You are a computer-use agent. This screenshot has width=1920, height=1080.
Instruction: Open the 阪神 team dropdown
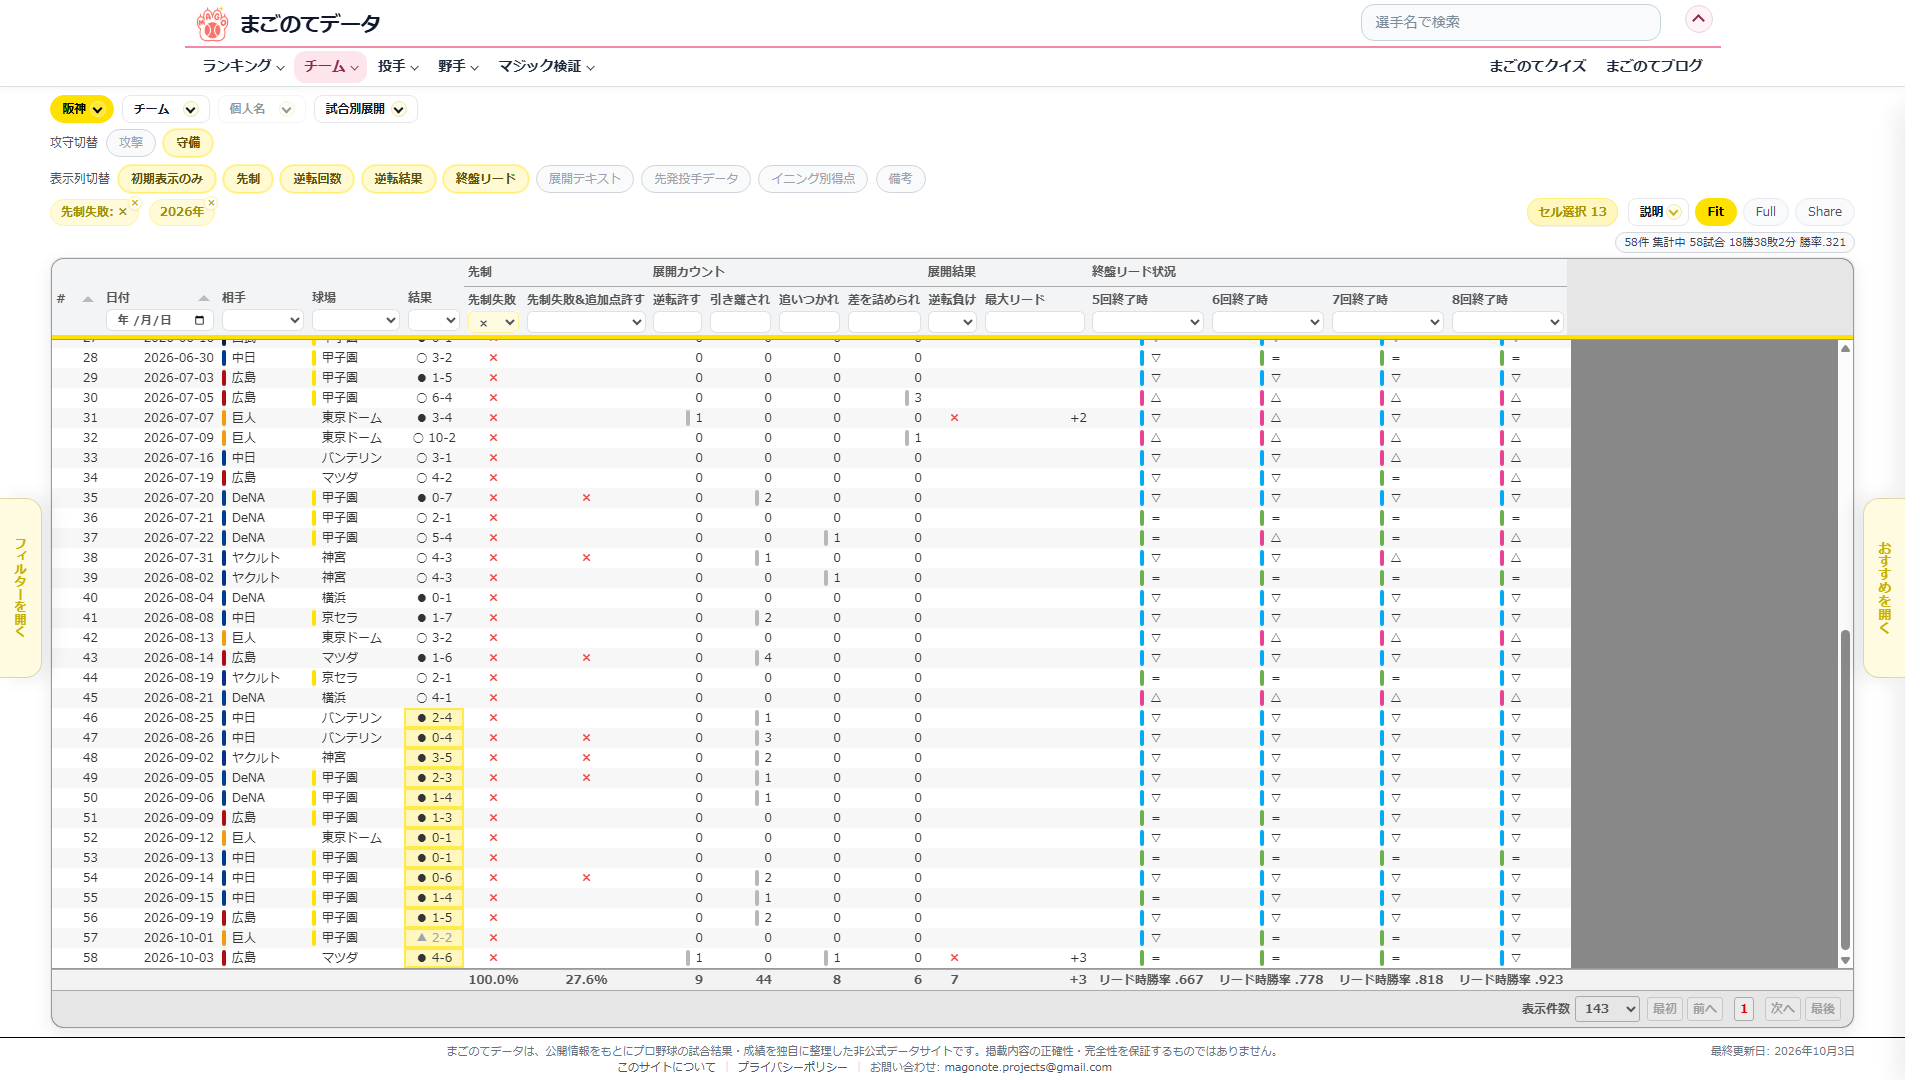[x=82, y=109]
